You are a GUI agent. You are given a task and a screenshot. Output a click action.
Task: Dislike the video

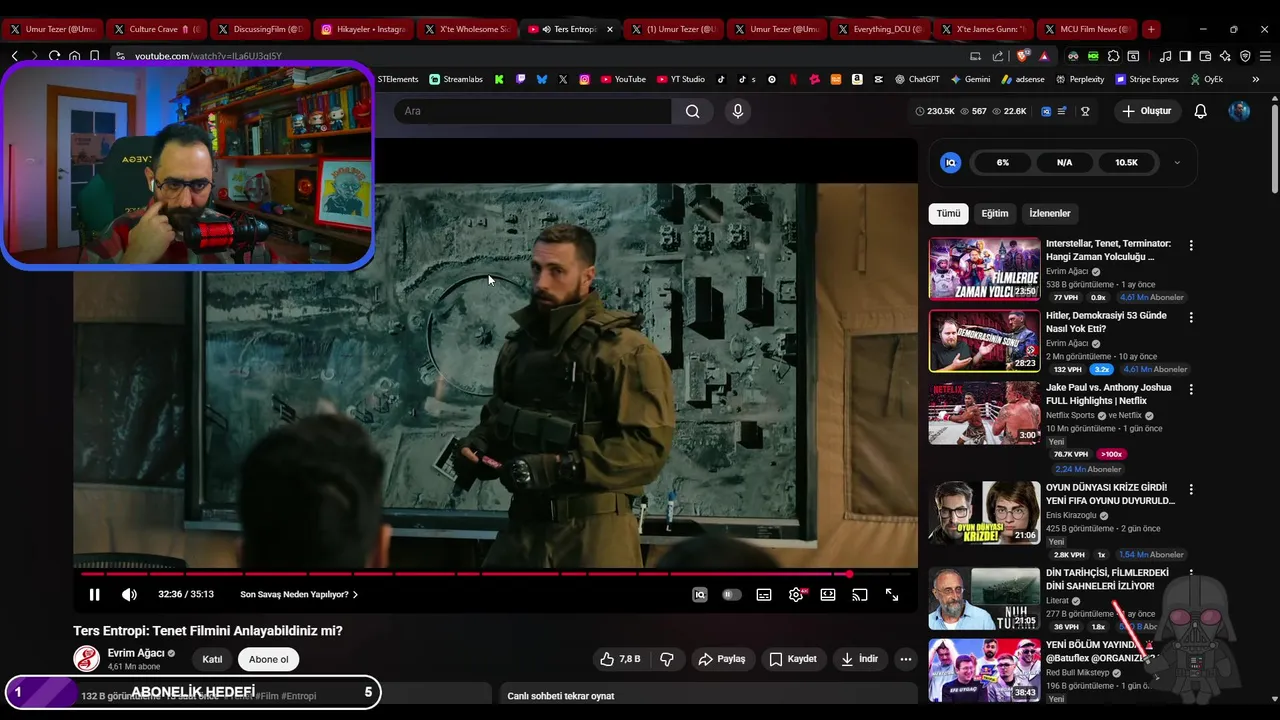pyautogui.click(x=667, y=659)
